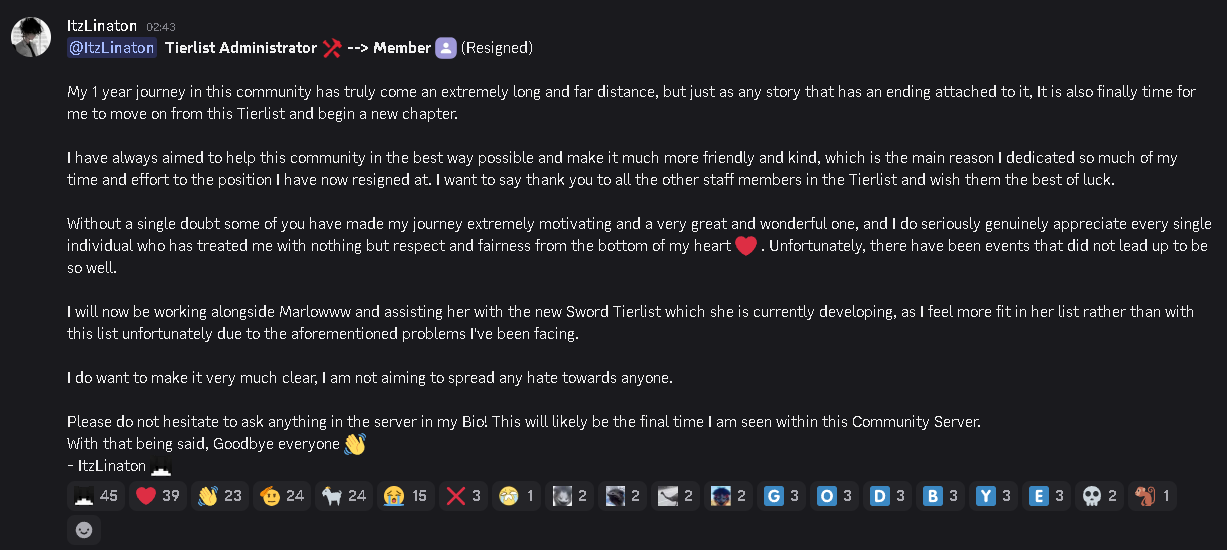Click the letter D reaction
The width and height of the screenshot is (1227, 550).
(x=887, y=496)
